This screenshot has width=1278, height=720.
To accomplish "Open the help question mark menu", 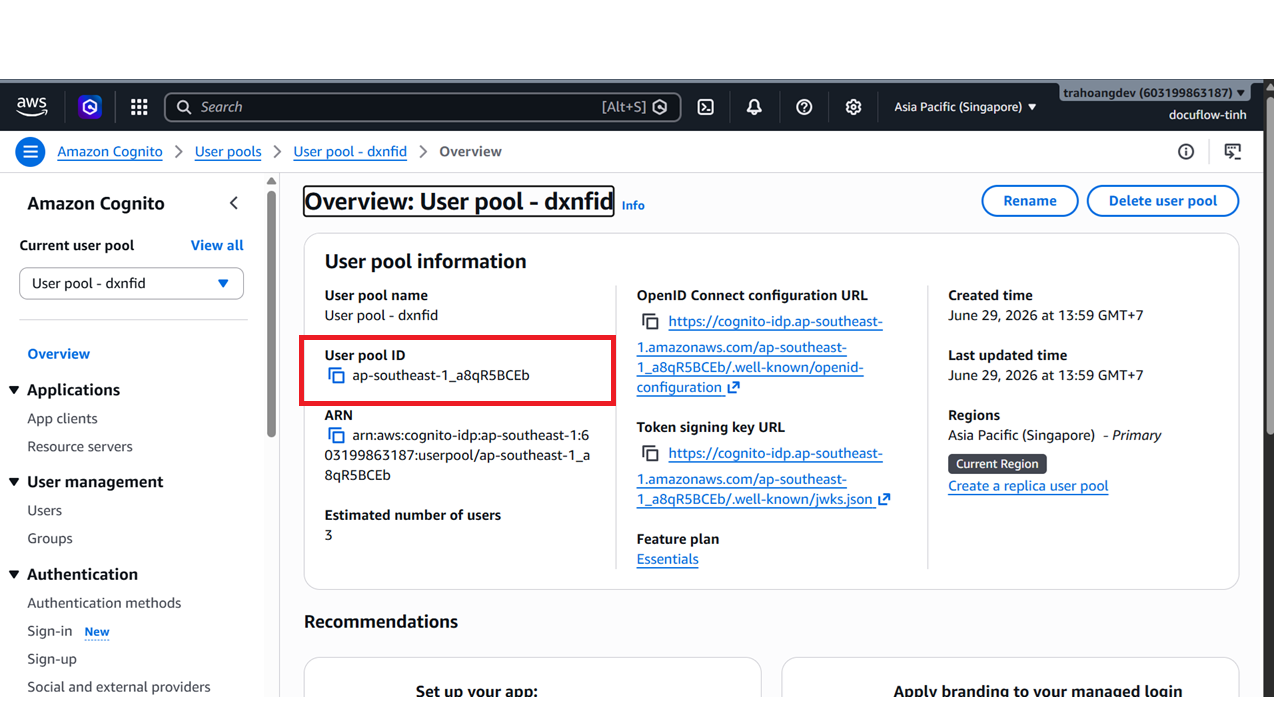I will coord(804,107).
